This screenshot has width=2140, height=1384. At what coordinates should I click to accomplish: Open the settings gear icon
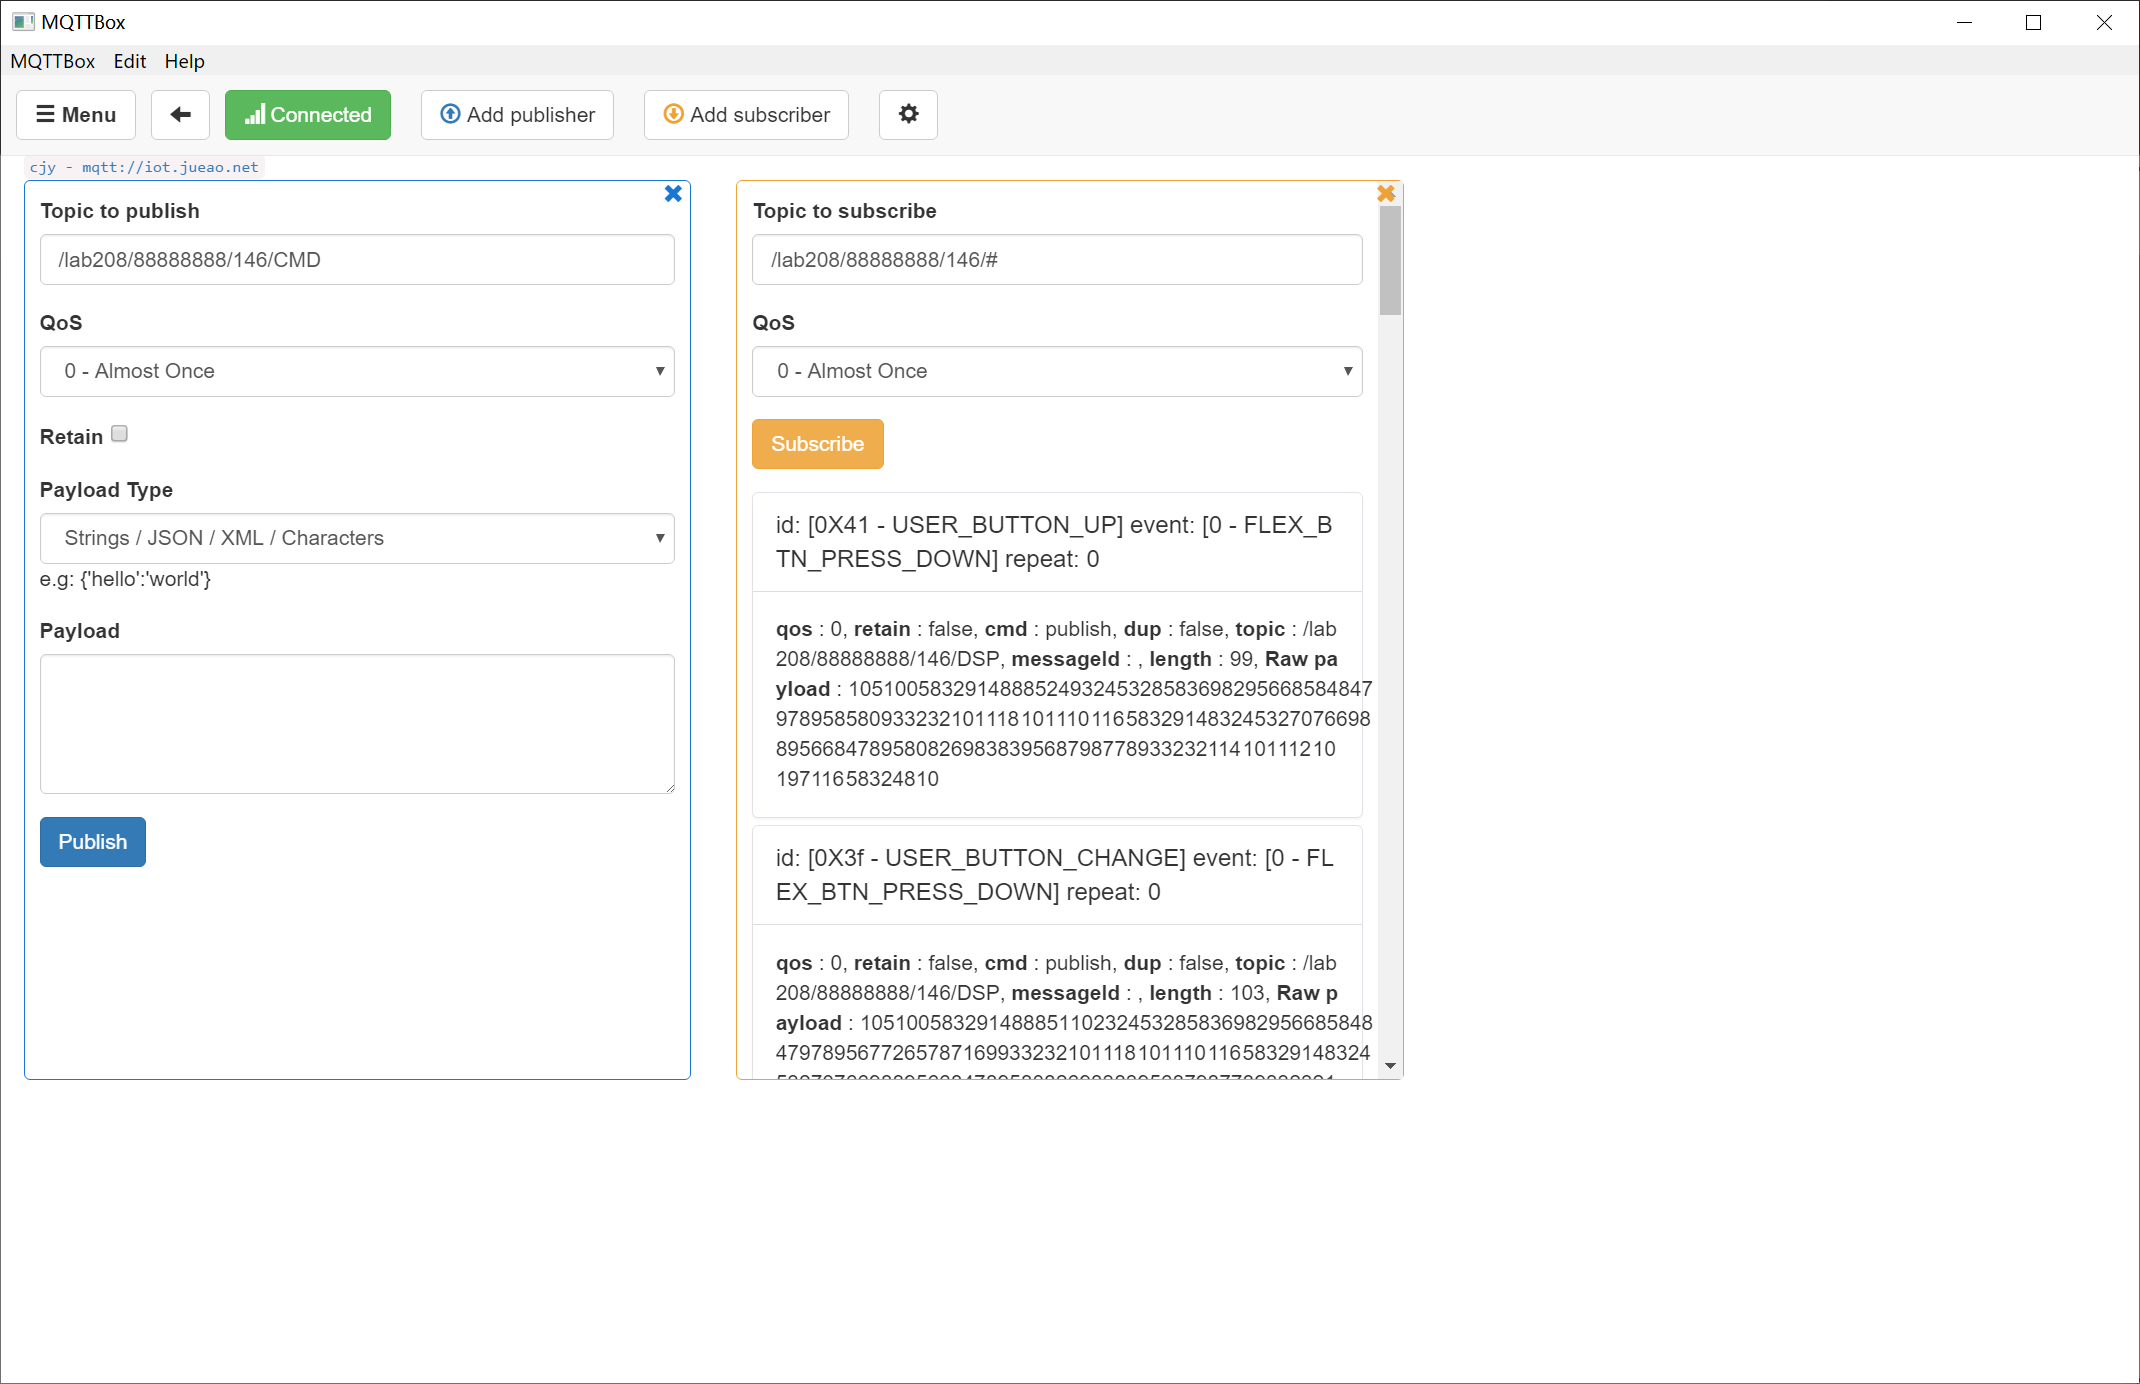coord(908,115)
